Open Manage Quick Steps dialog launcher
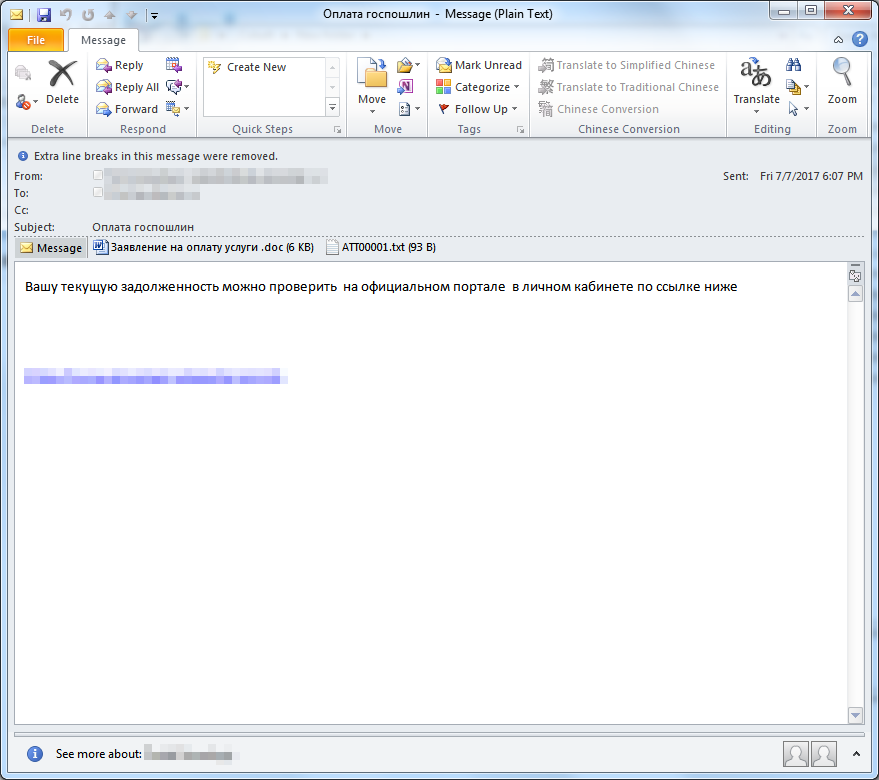The height and width of the screenshot is (780, 879). tap(337, 130)
